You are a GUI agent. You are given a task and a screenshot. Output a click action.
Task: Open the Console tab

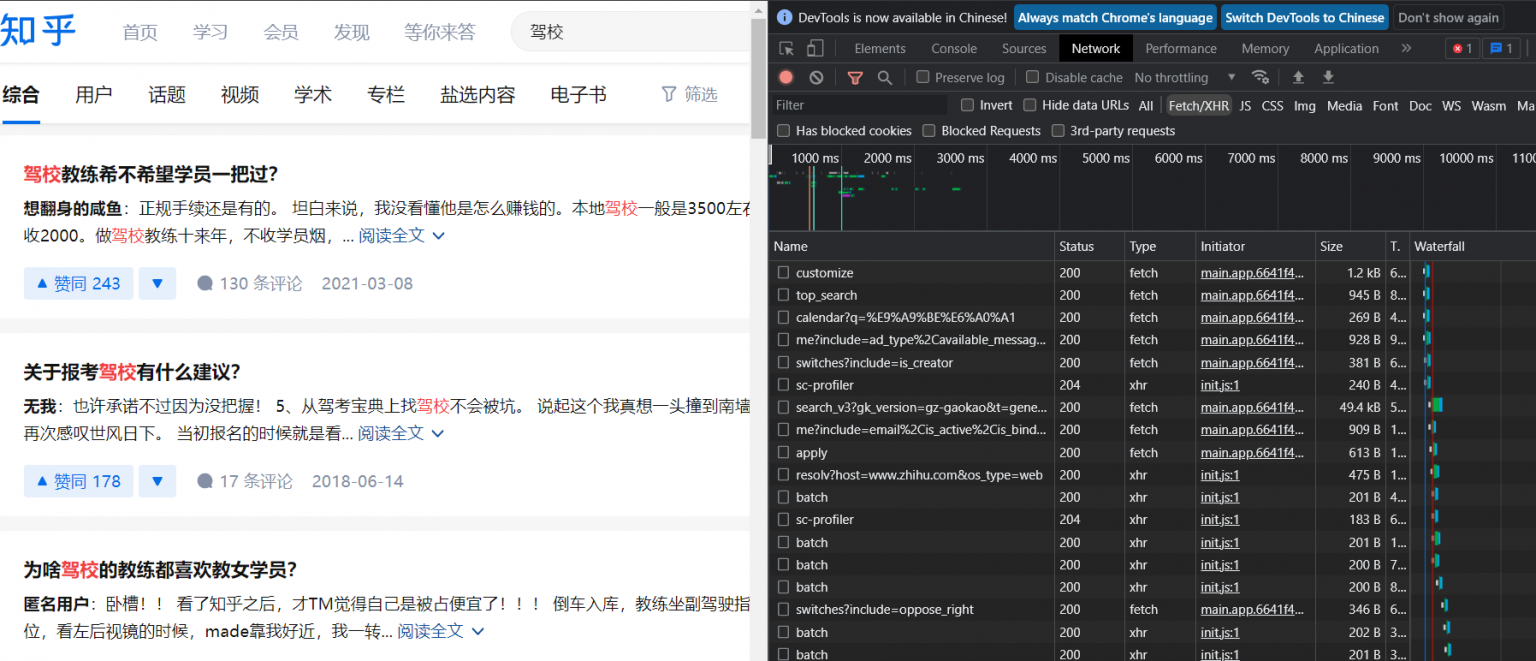coord(954,48)
